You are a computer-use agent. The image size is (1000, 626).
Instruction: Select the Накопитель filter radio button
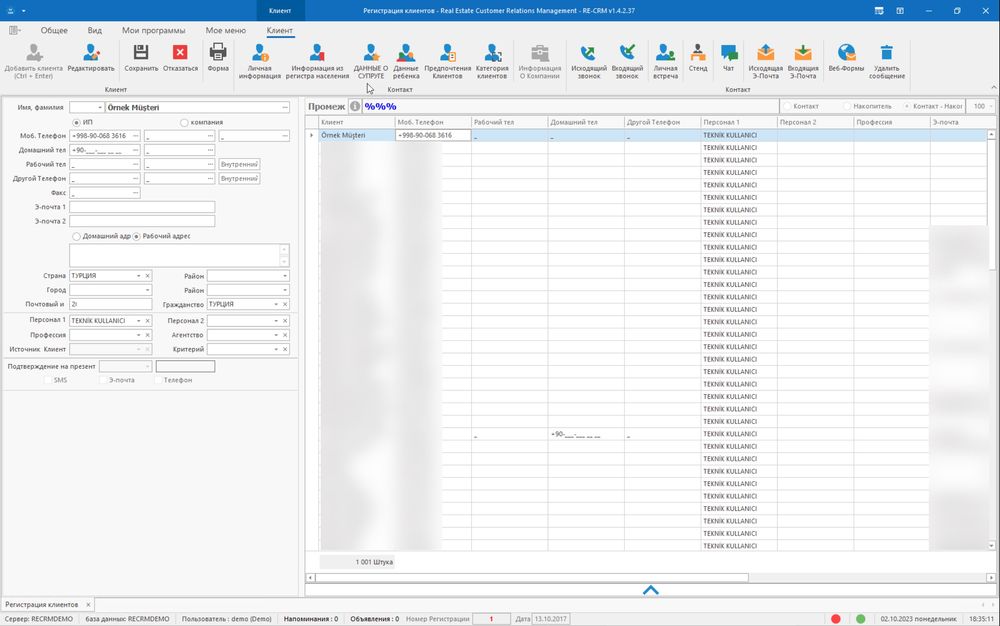847,106
